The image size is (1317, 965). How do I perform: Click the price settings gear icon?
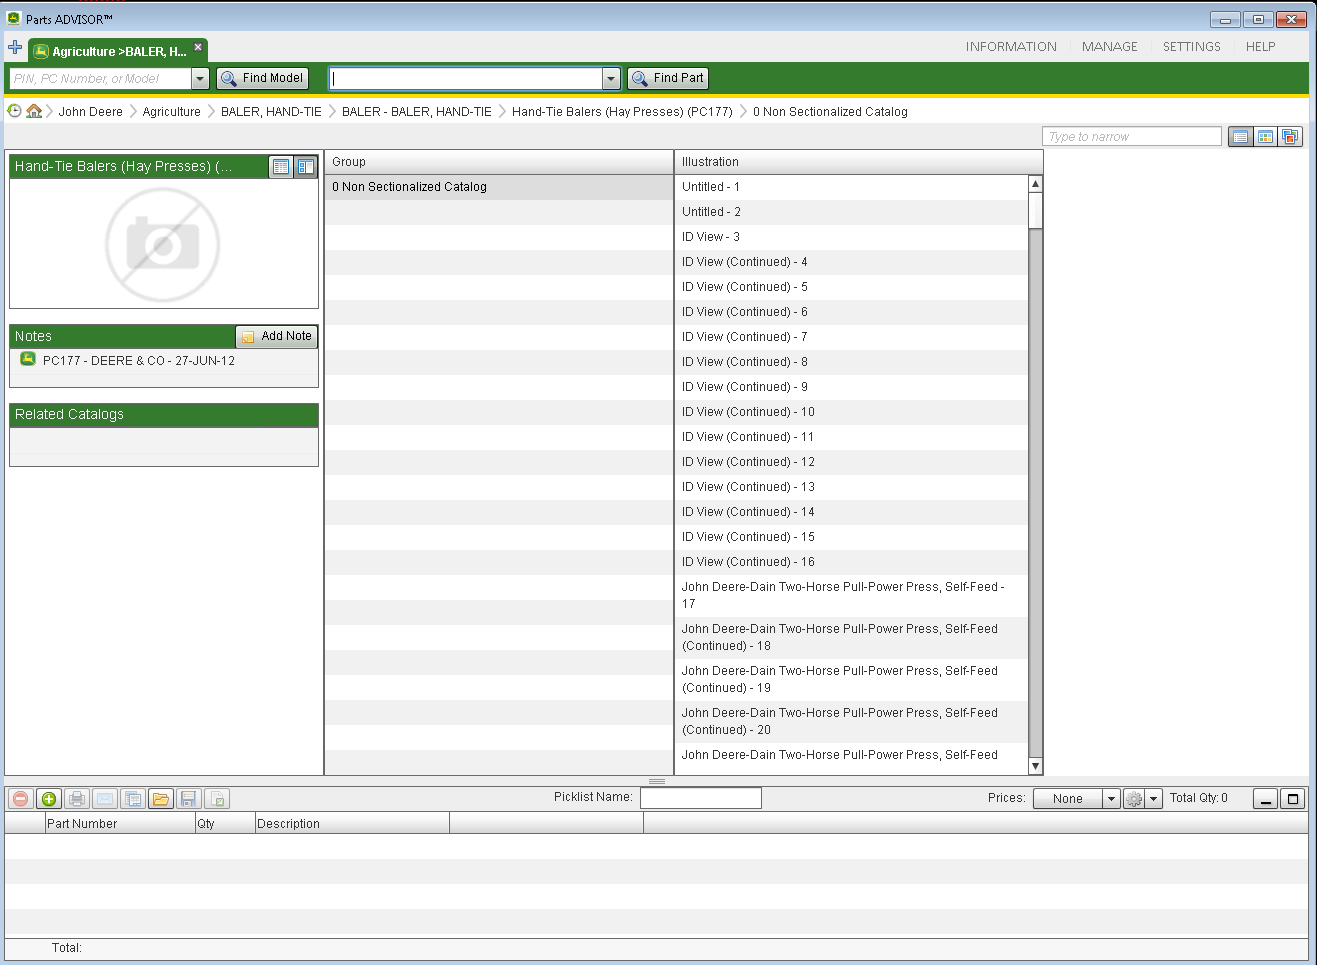pyautogui.click(x=1134, y=799)
